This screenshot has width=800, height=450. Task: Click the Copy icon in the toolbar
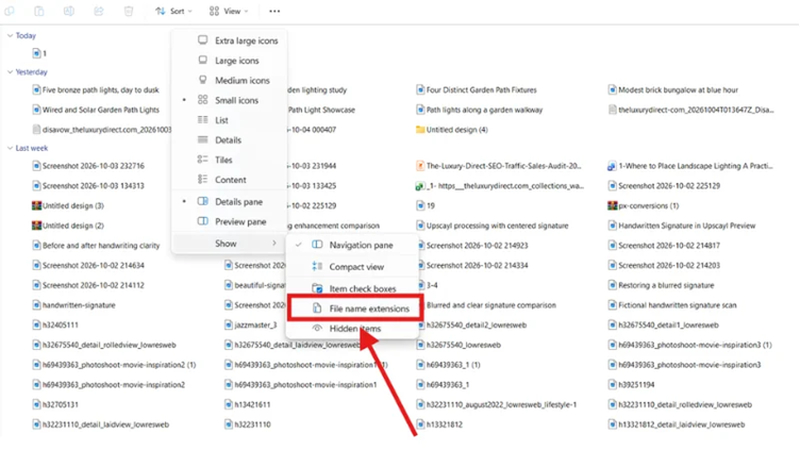[x=9, y=11]
